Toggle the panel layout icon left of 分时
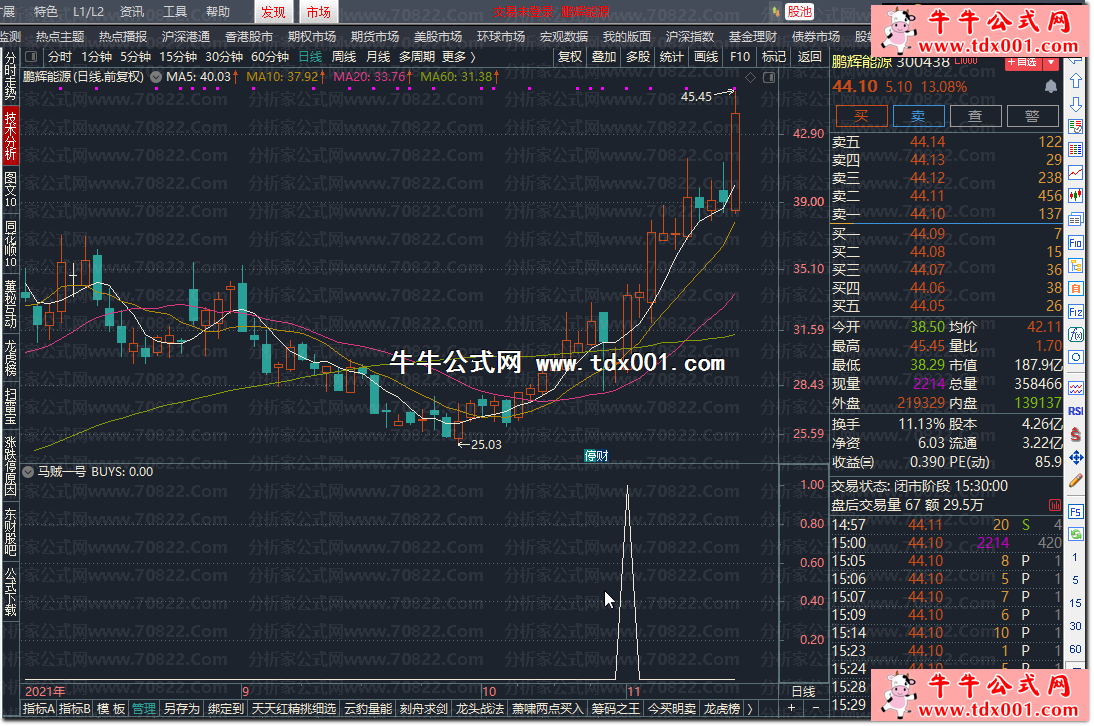Screen dimensions: 1094x726 point(32,57)
